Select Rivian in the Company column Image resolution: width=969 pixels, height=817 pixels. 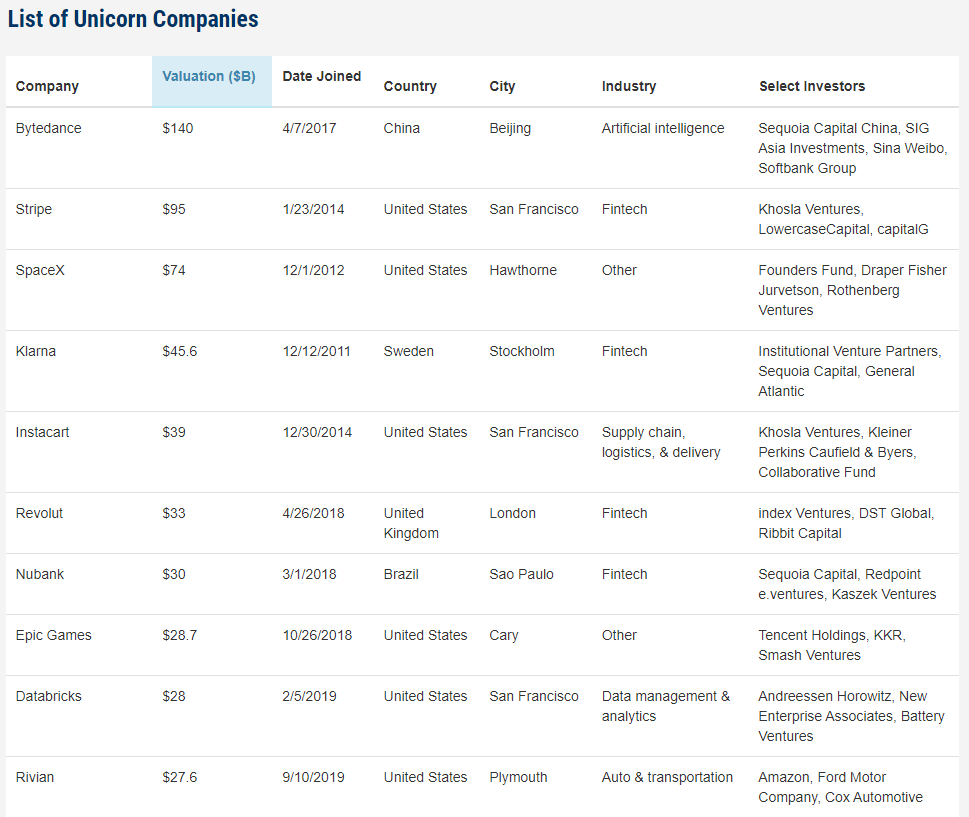click(36, 777)
